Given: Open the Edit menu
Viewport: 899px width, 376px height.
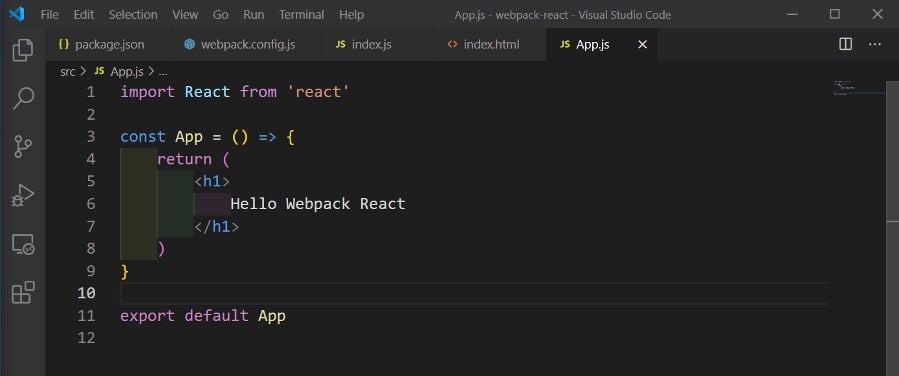Looking at the screenshot, I should (84, 14).
